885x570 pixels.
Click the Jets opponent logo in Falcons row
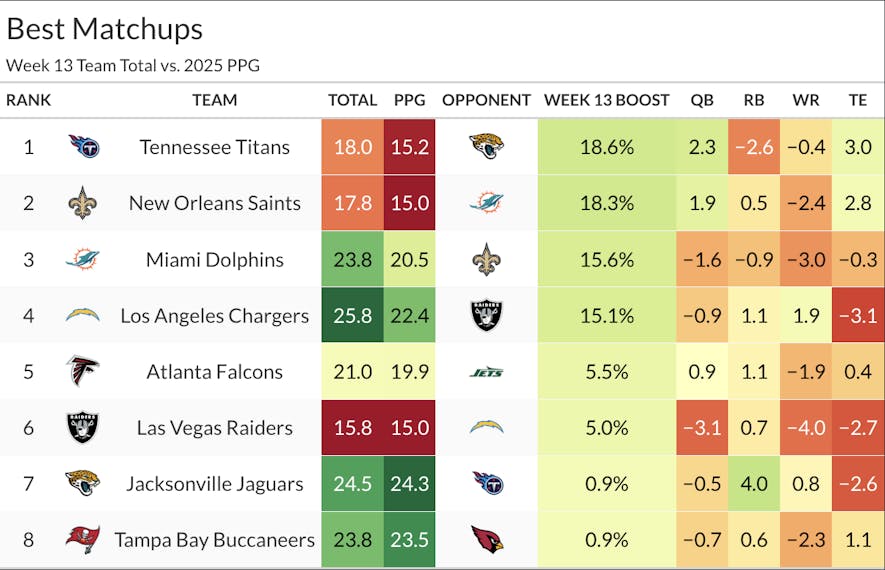point(486,372)
